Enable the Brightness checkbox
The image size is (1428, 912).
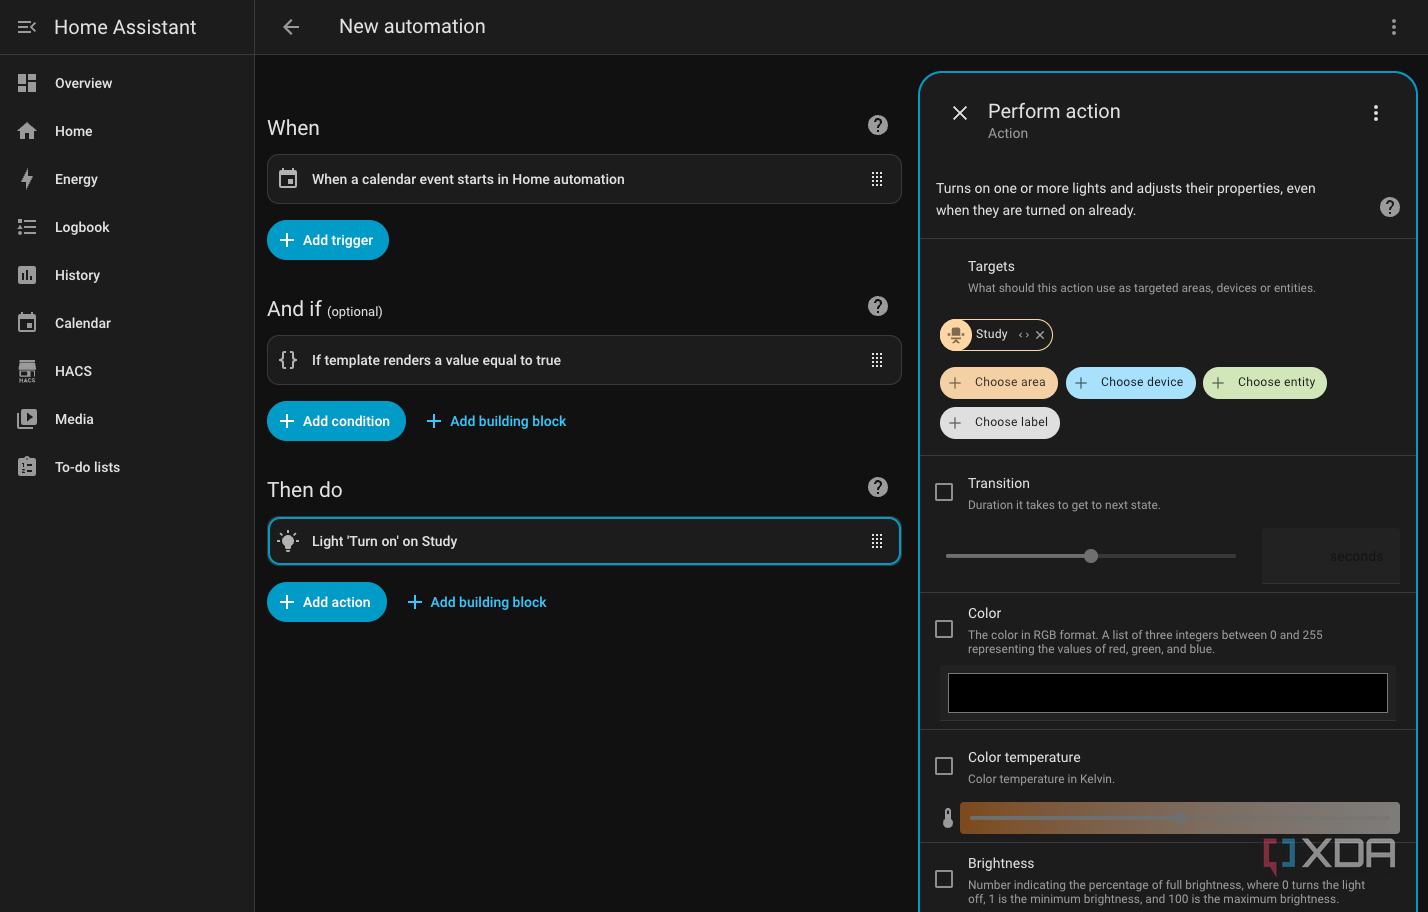point(944,879)
